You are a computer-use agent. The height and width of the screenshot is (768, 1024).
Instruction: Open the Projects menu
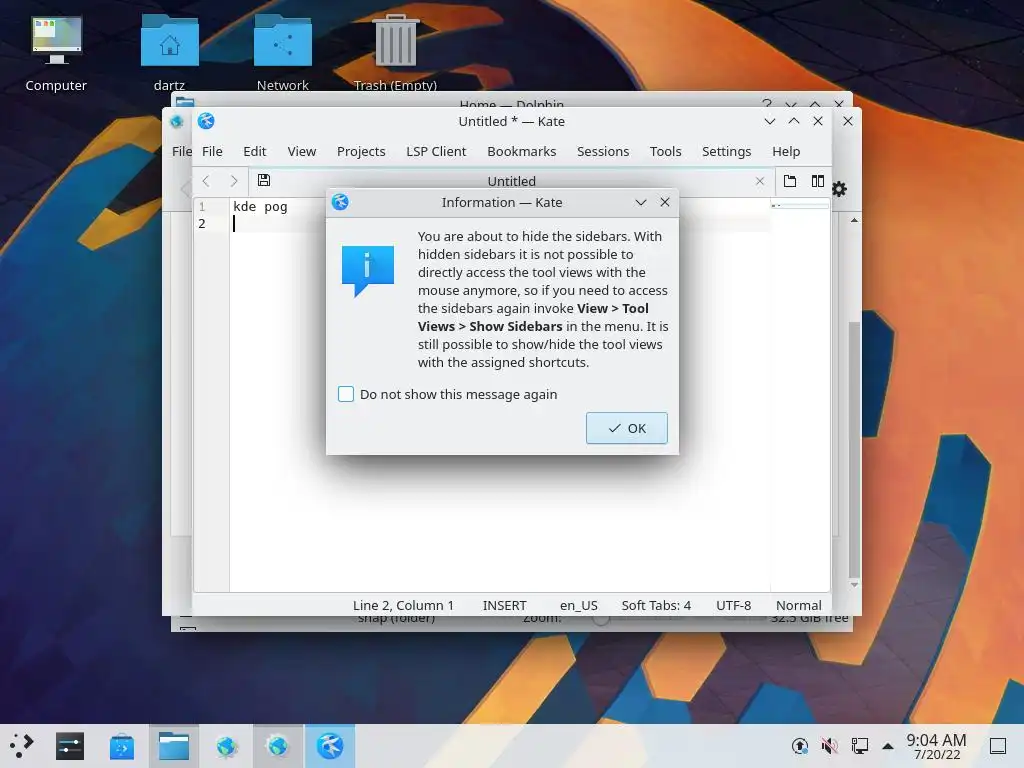click(361, 152)
